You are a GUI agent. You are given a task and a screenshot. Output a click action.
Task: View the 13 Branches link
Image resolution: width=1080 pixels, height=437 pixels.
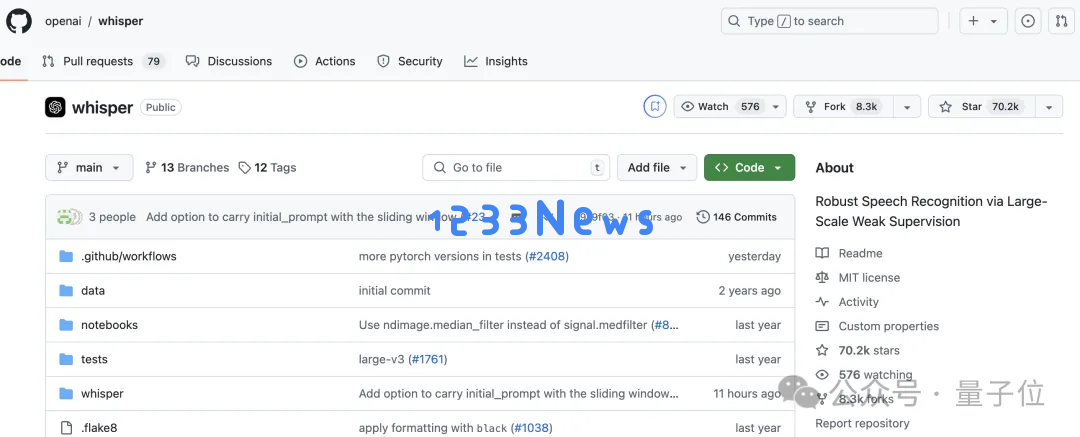[x=187, y=167]
